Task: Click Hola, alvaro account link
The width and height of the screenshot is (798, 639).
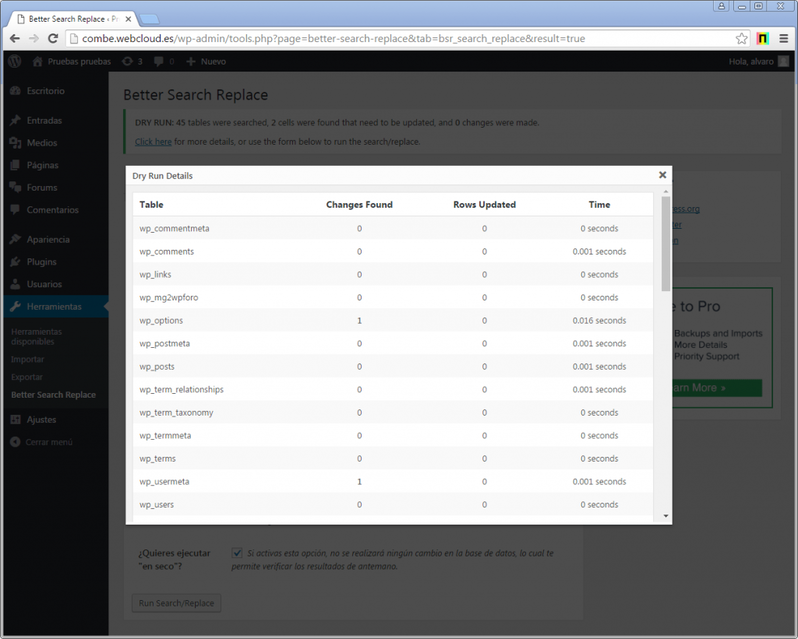Action: click(x=751, y=62)
